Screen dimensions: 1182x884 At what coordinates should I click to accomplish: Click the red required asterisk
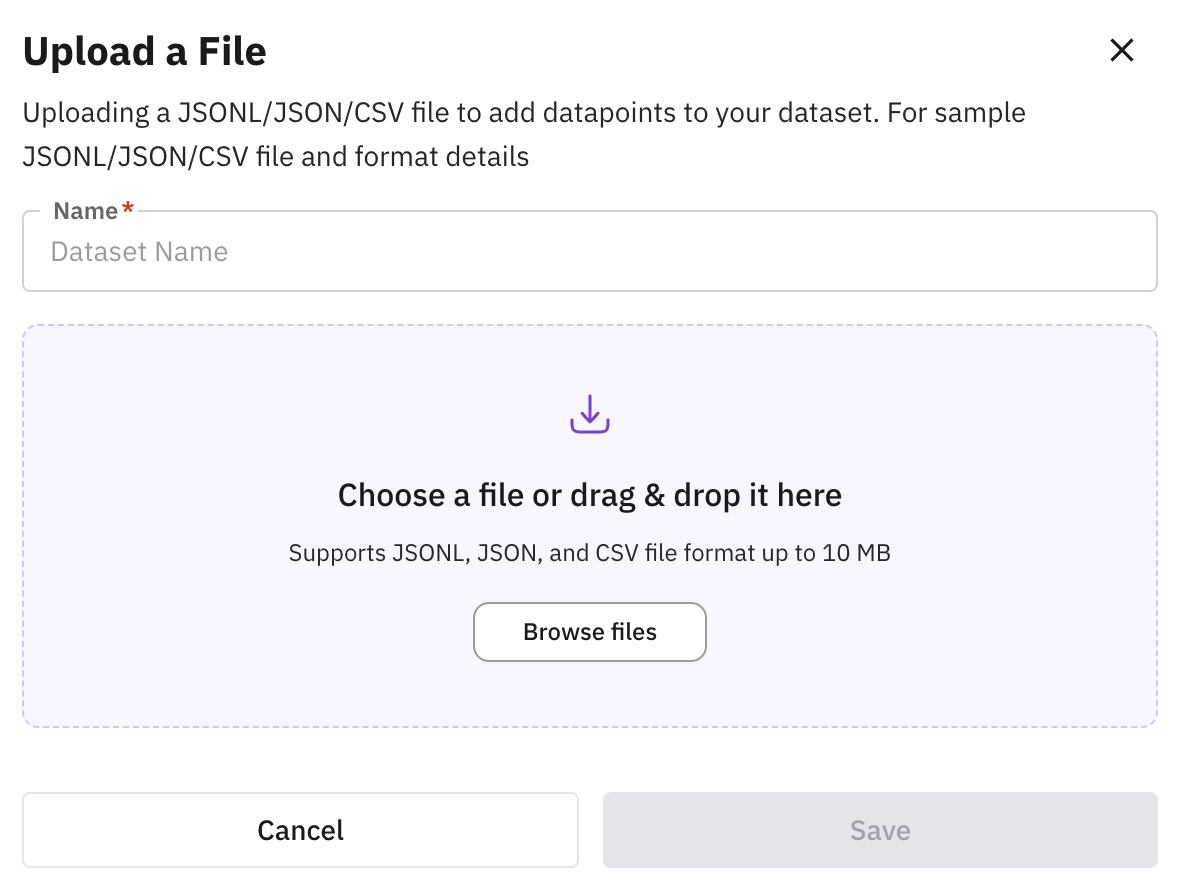pyautogui.click(x=127, y=210)
